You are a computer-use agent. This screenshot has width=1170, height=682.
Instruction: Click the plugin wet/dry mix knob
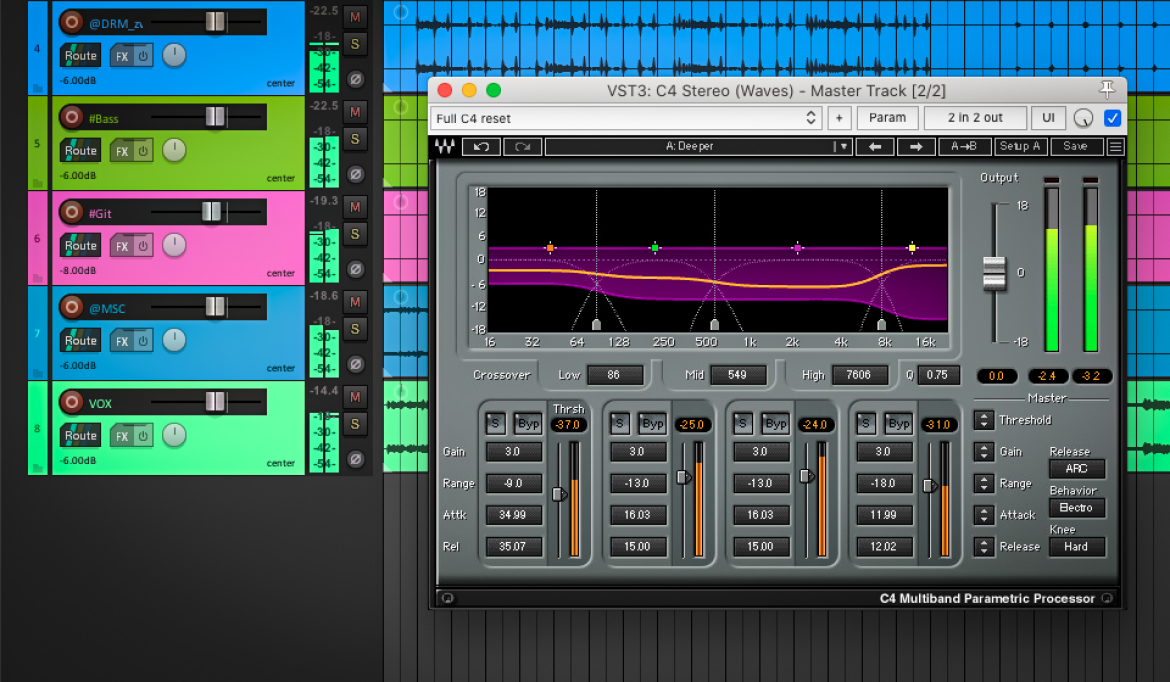coord(1083,118)
